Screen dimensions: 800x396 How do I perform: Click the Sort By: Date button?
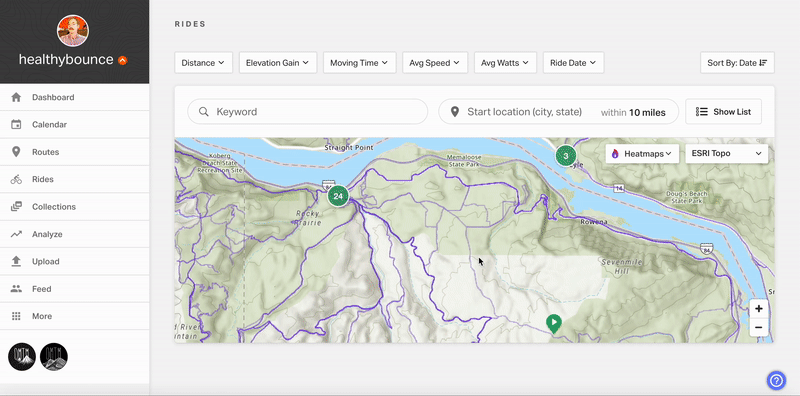737,63
